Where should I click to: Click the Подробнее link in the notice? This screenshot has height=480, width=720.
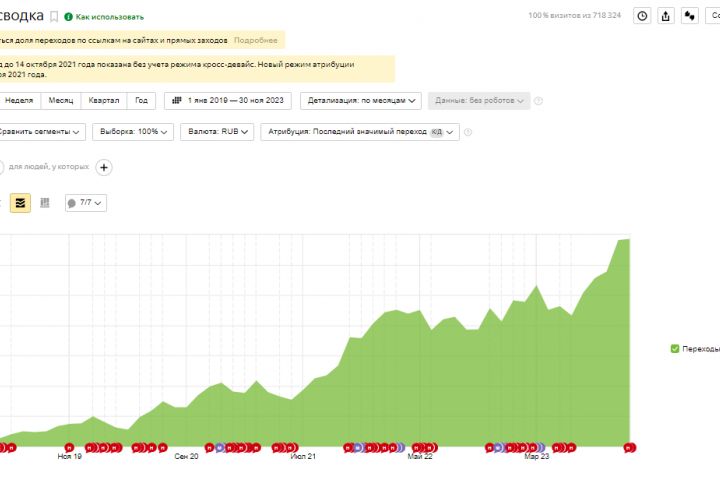(x=256, y=40)
